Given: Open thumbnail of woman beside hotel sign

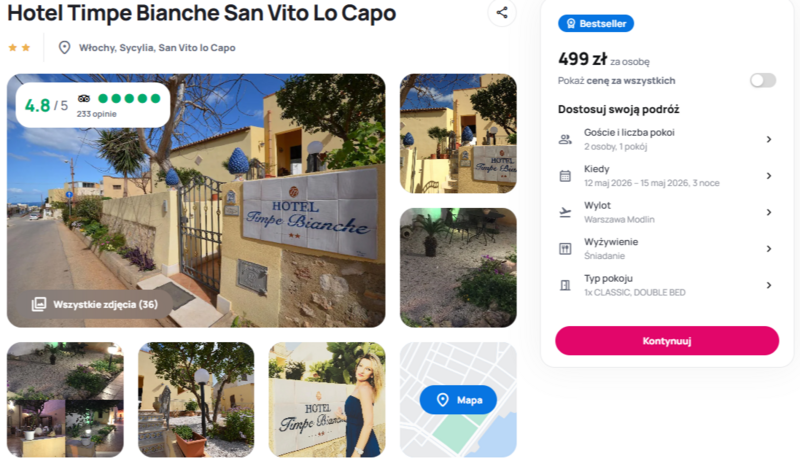Looking at the screenshot, I should tap(327, 400).
